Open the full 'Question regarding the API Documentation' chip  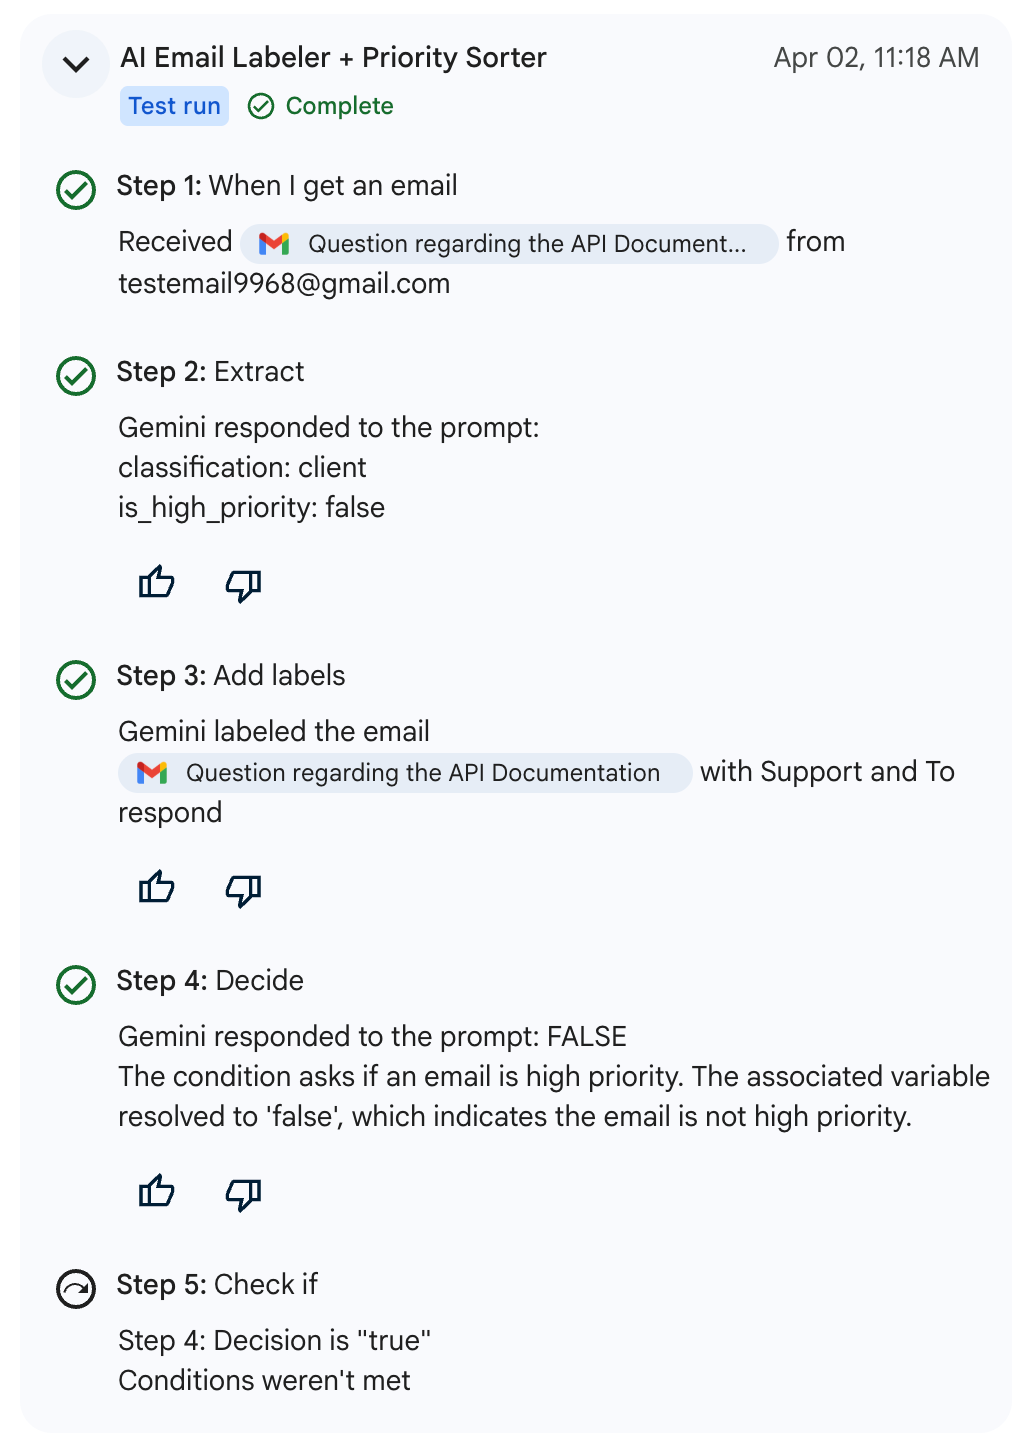tap(405, 773)
